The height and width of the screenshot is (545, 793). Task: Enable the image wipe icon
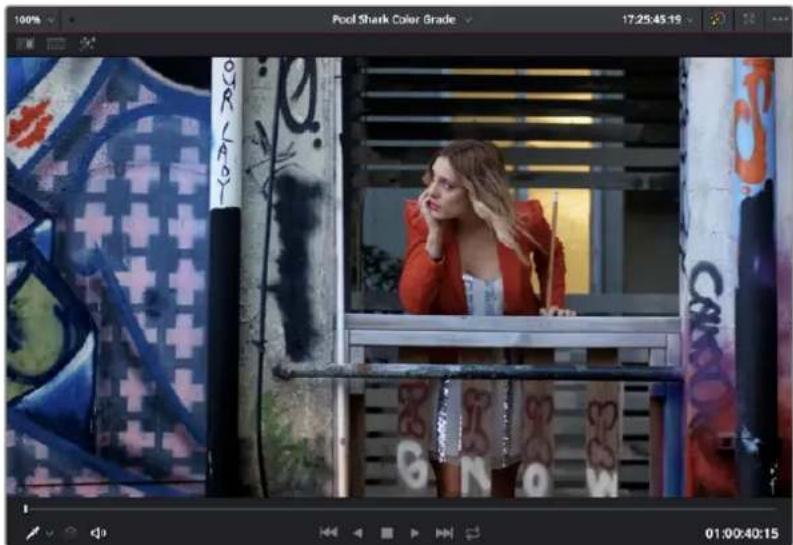(25, 44)
